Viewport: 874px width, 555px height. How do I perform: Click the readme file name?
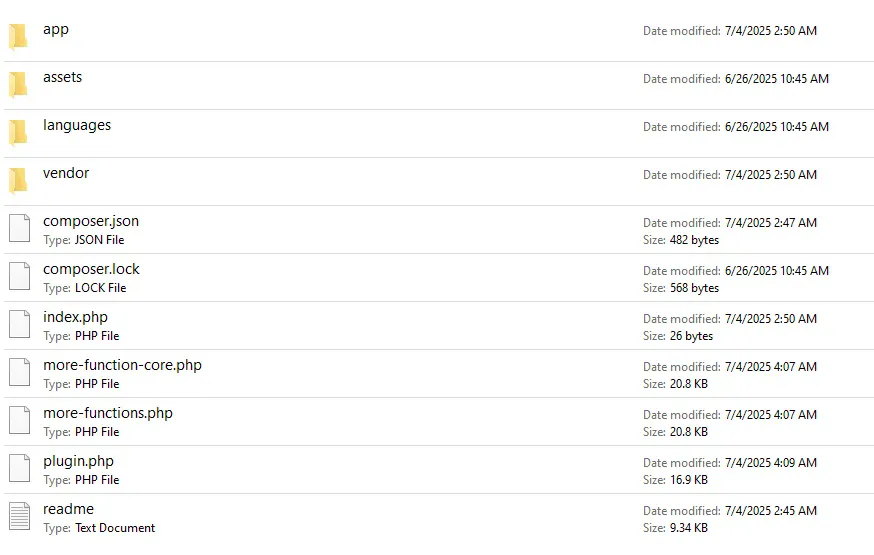[68, 509]
